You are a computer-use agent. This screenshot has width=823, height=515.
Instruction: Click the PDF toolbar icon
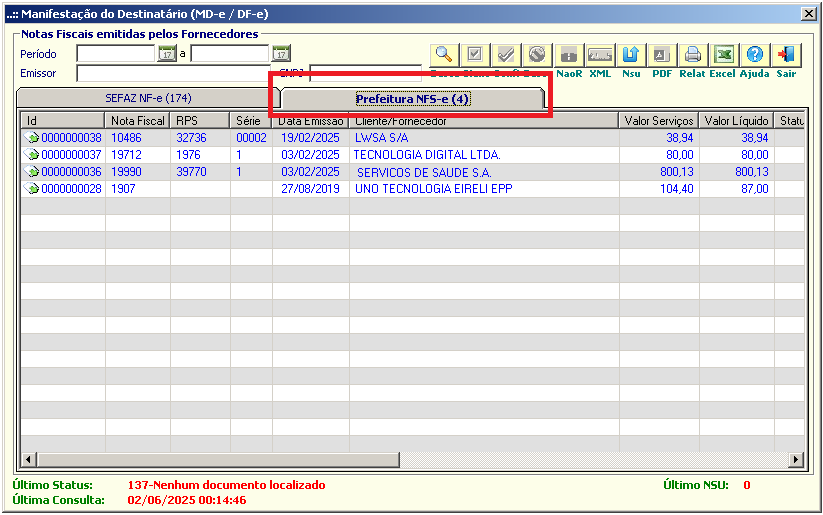[661, 55]
